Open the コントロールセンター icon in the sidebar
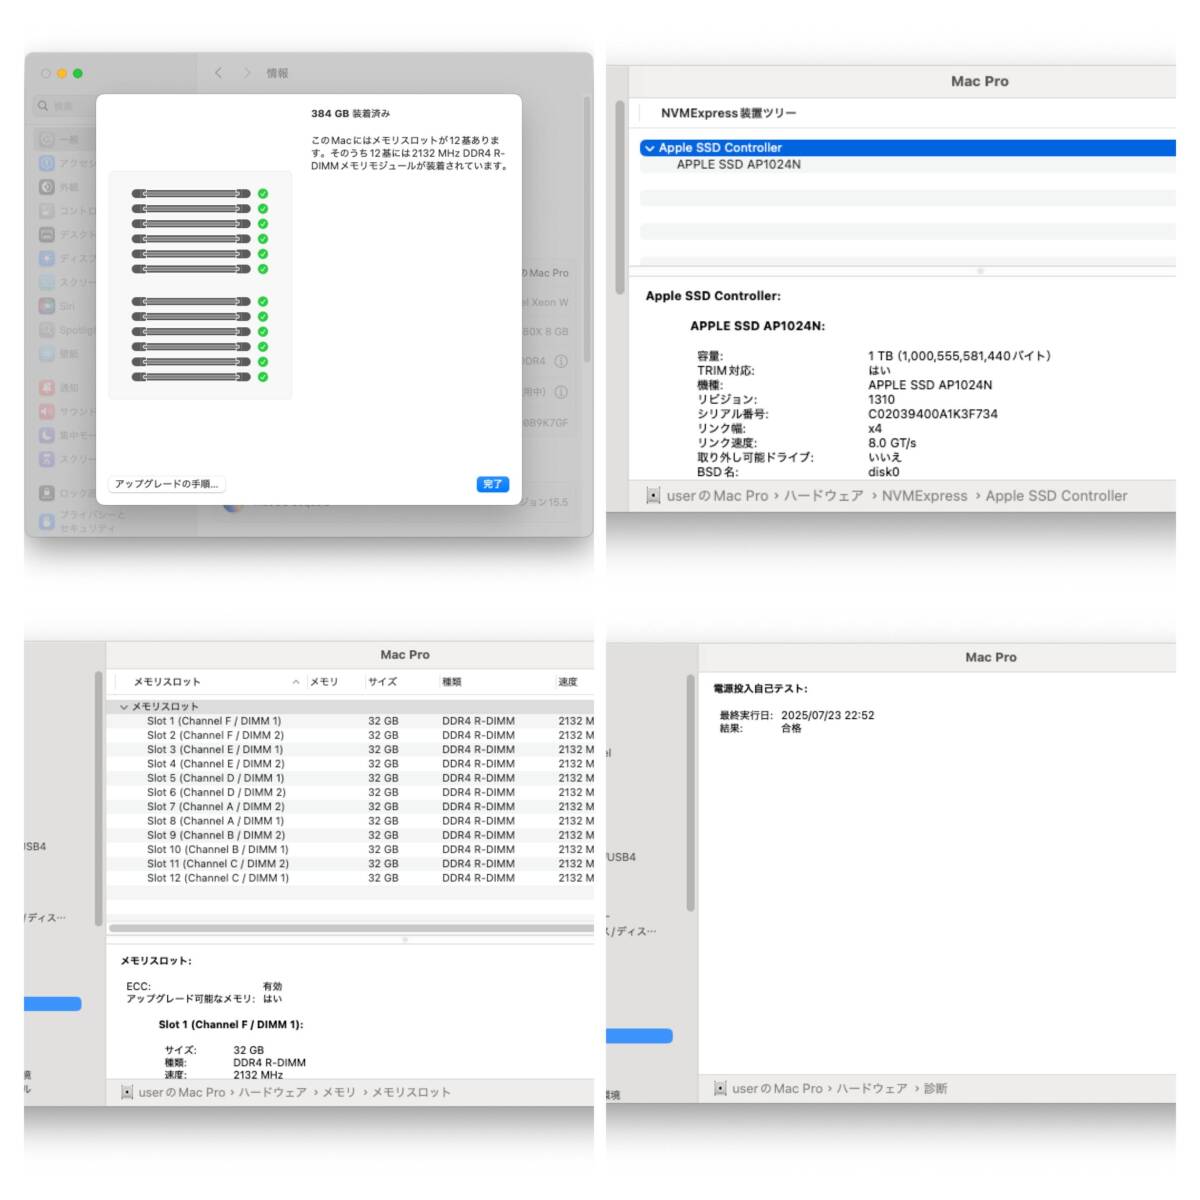Viewport: 1200px width, 1200px height. coord(46,211)
